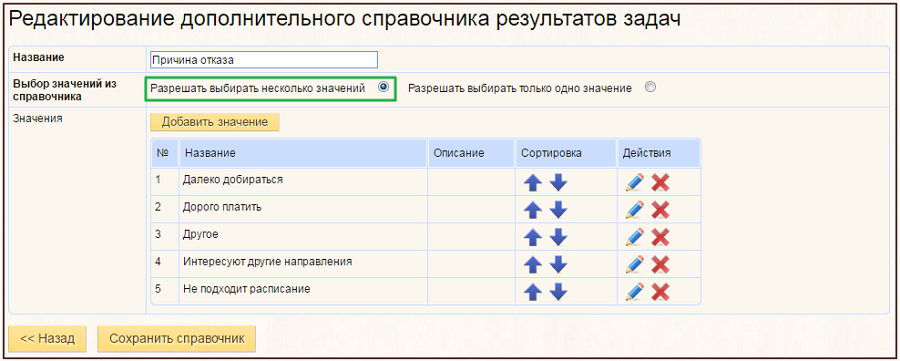
Task: Click 'Сохранить справочник' button
Action: click(177, 339)
